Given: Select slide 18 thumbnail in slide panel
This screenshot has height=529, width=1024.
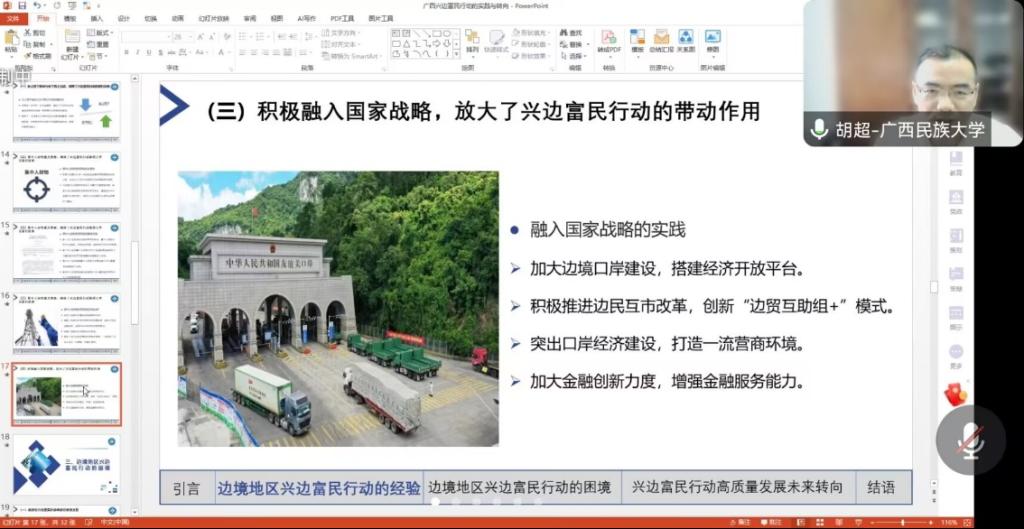Looking at the screenshot, I should [x=66, y=467].
